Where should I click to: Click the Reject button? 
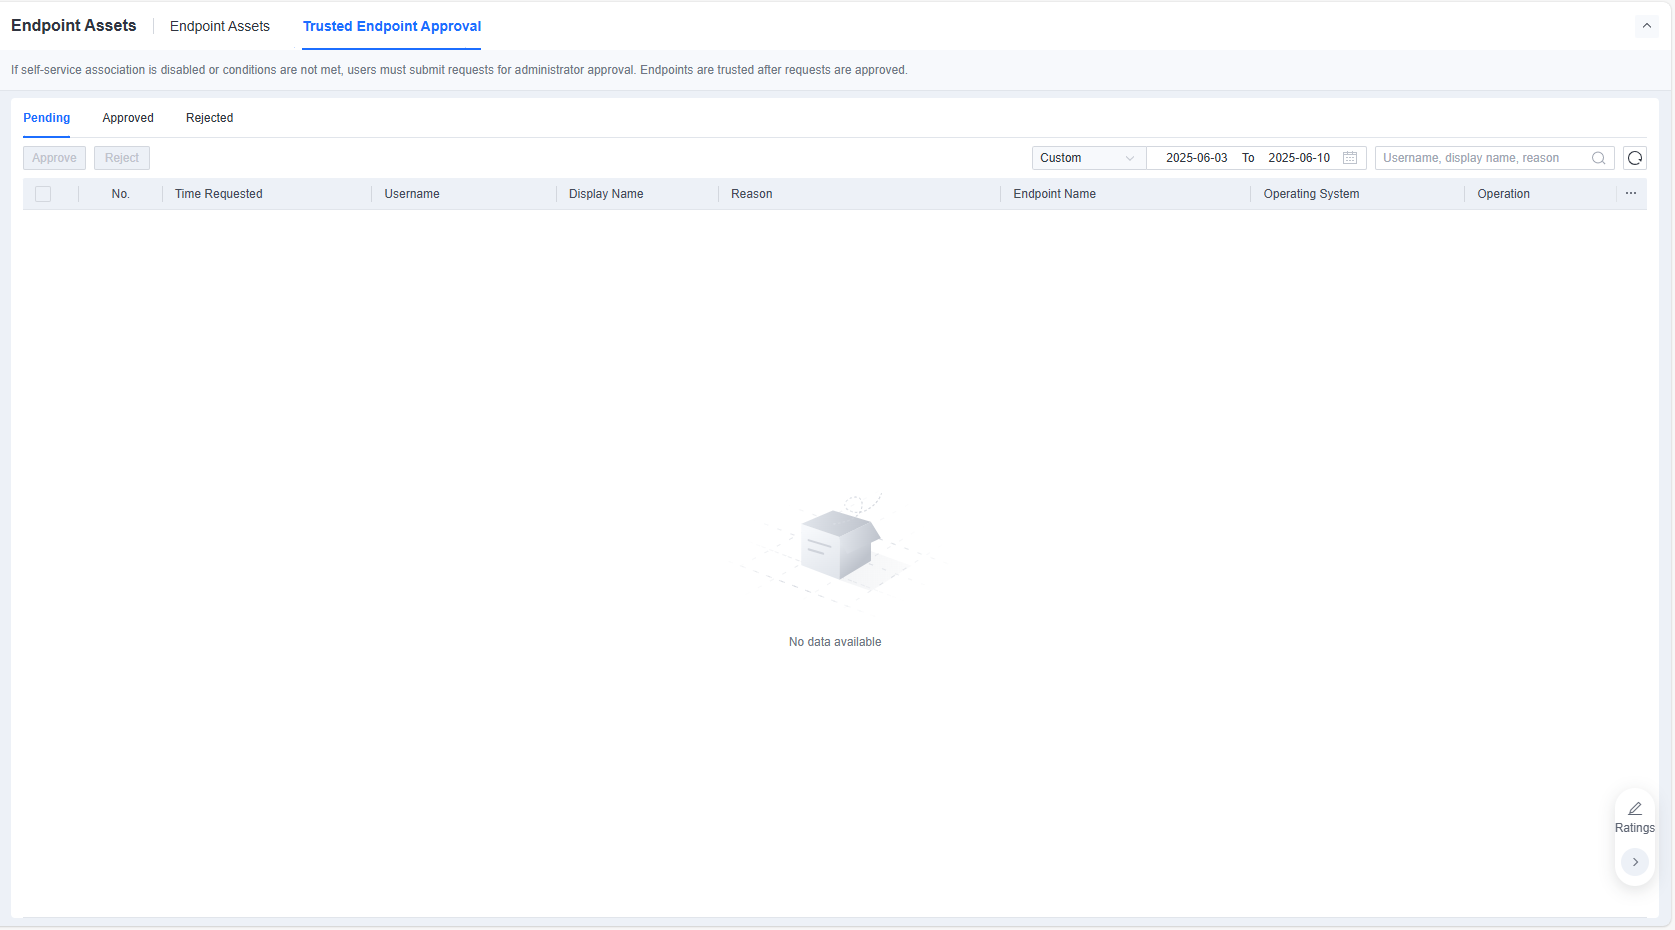pyautogui.click(x=122, y=158)
